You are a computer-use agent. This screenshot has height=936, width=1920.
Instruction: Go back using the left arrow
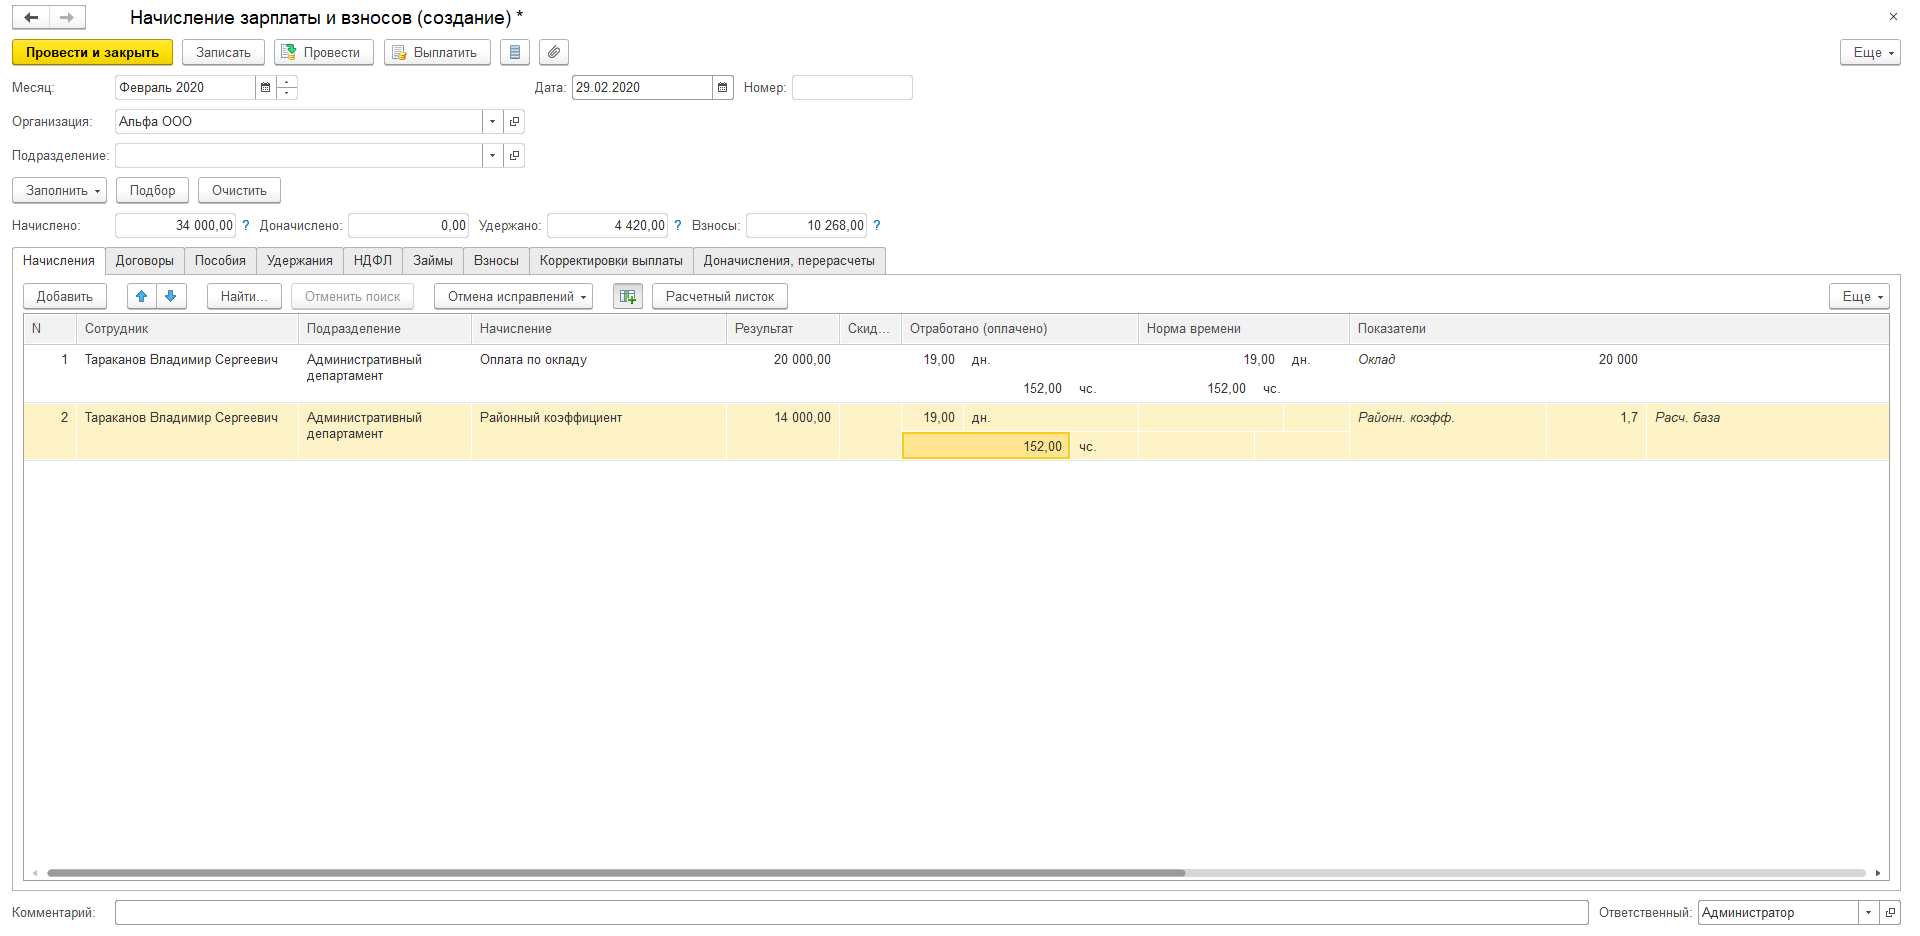tap(31, 17)
